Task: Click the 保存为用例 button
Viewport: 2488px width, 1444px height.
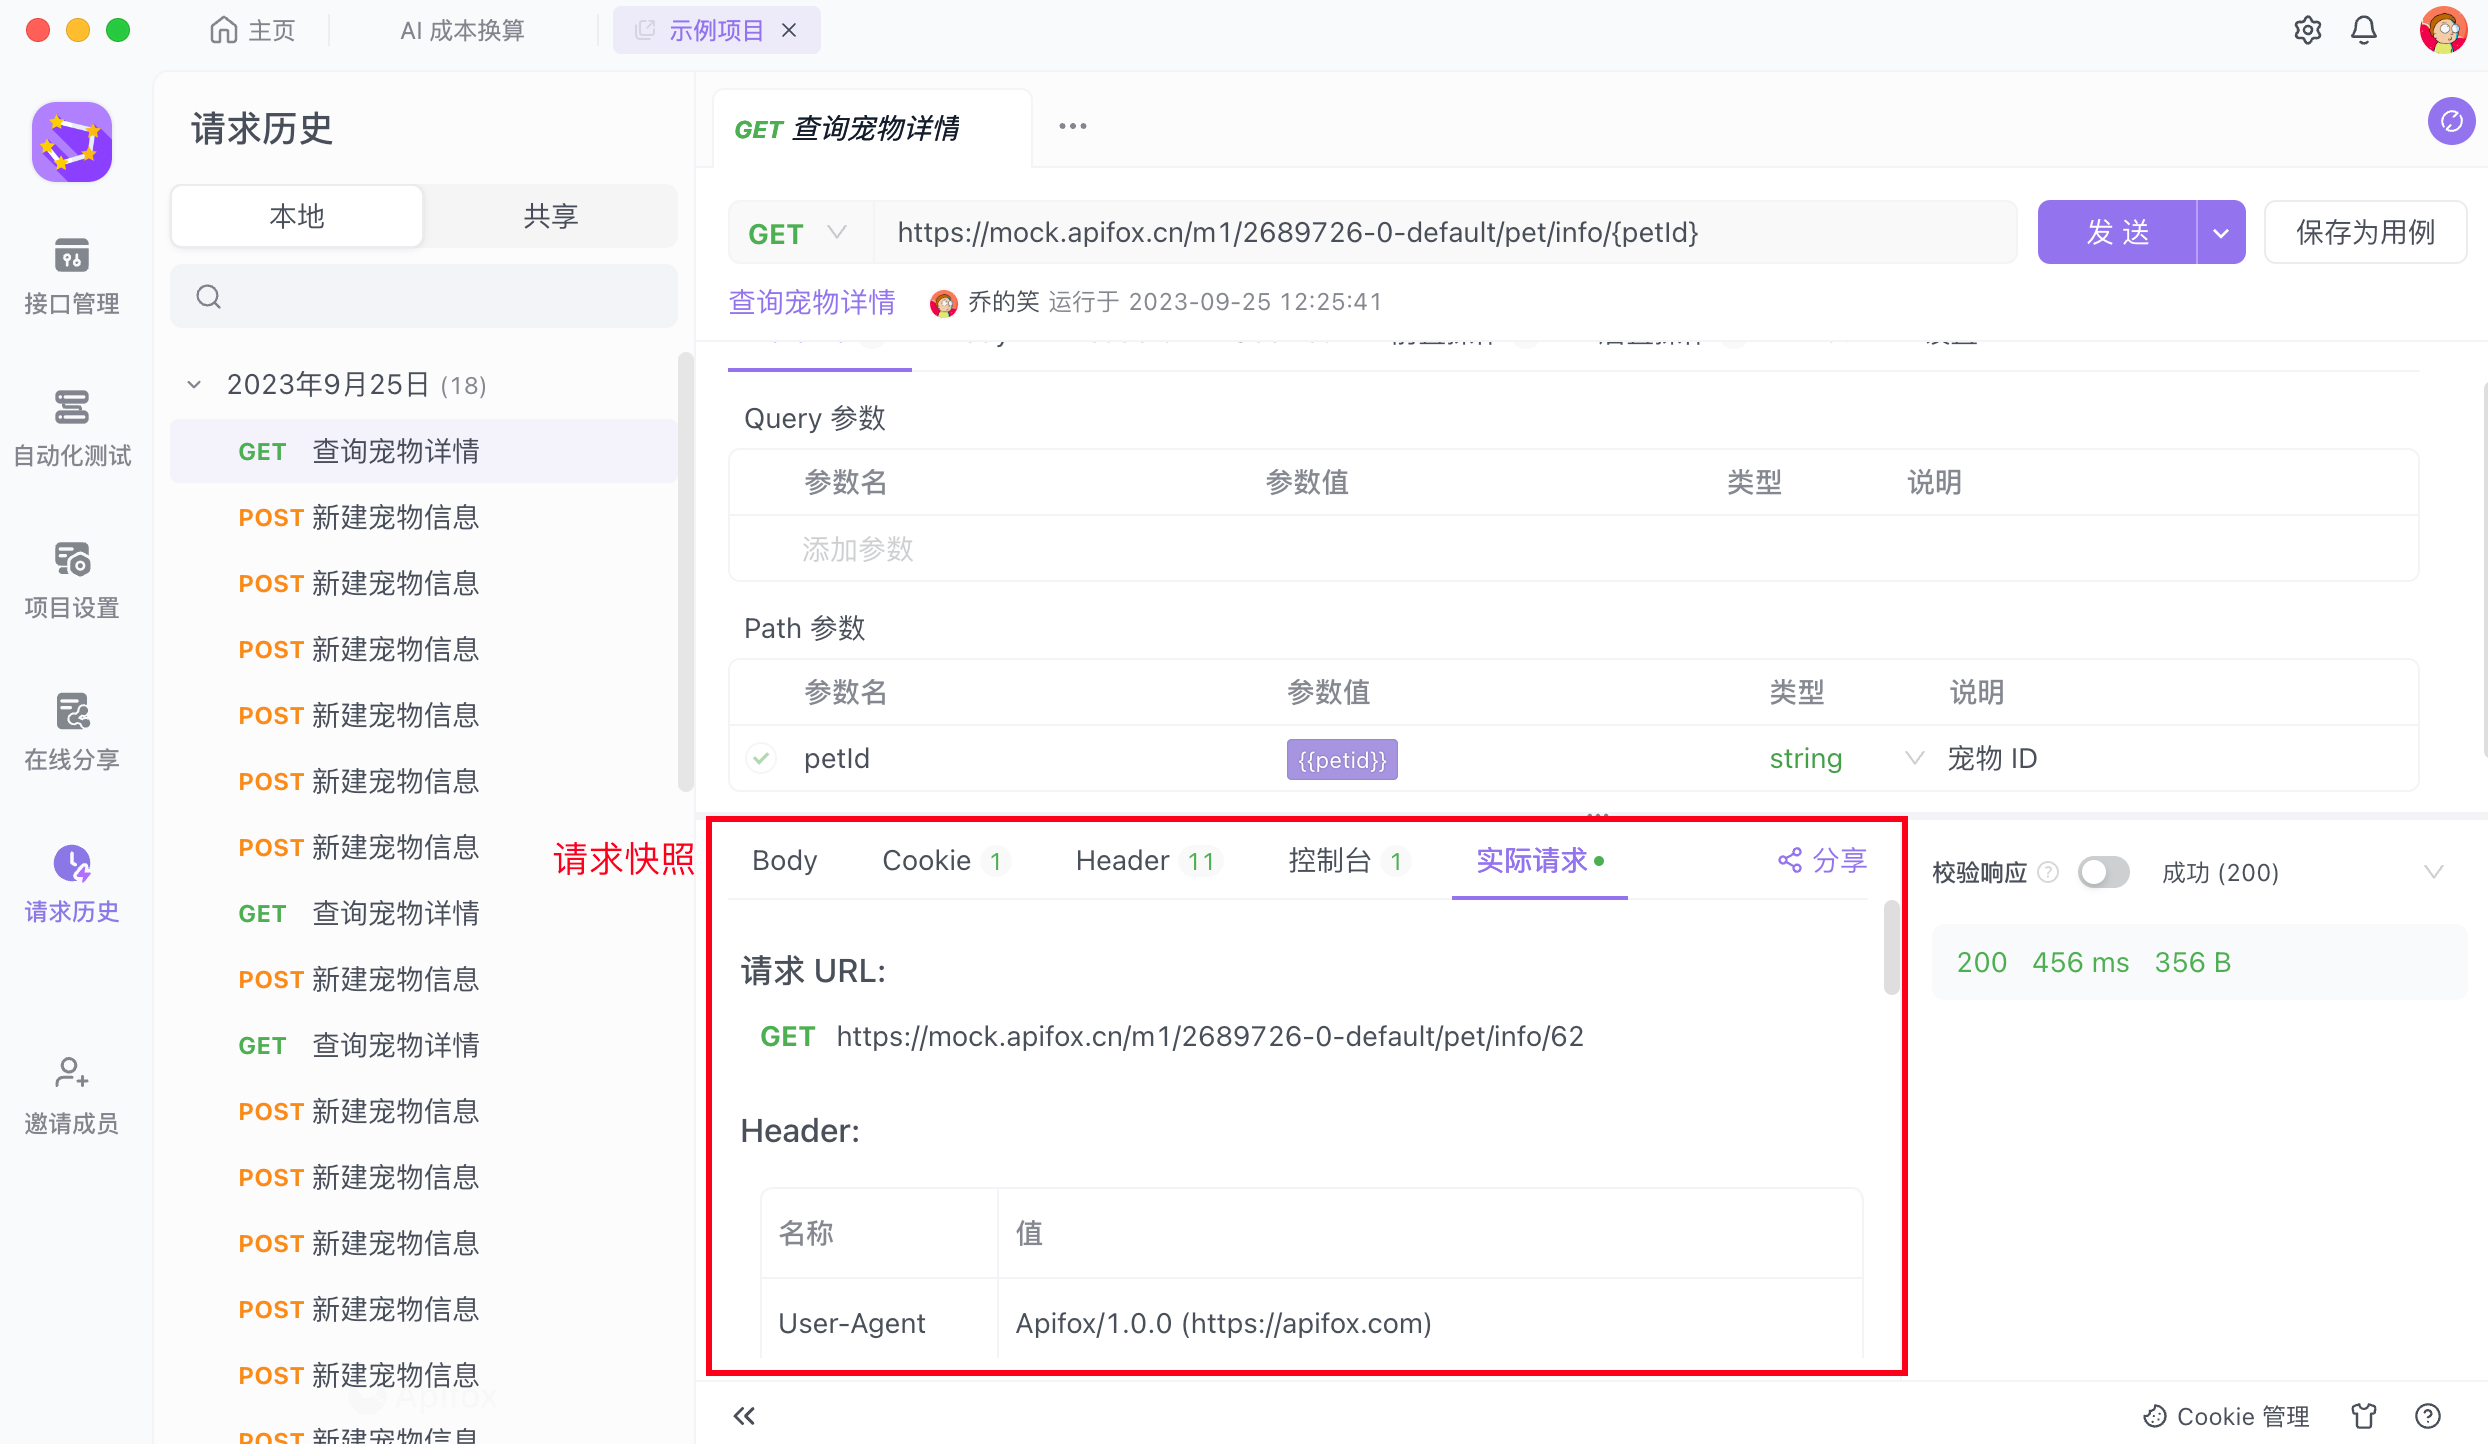Action: tap(2364, 233)
